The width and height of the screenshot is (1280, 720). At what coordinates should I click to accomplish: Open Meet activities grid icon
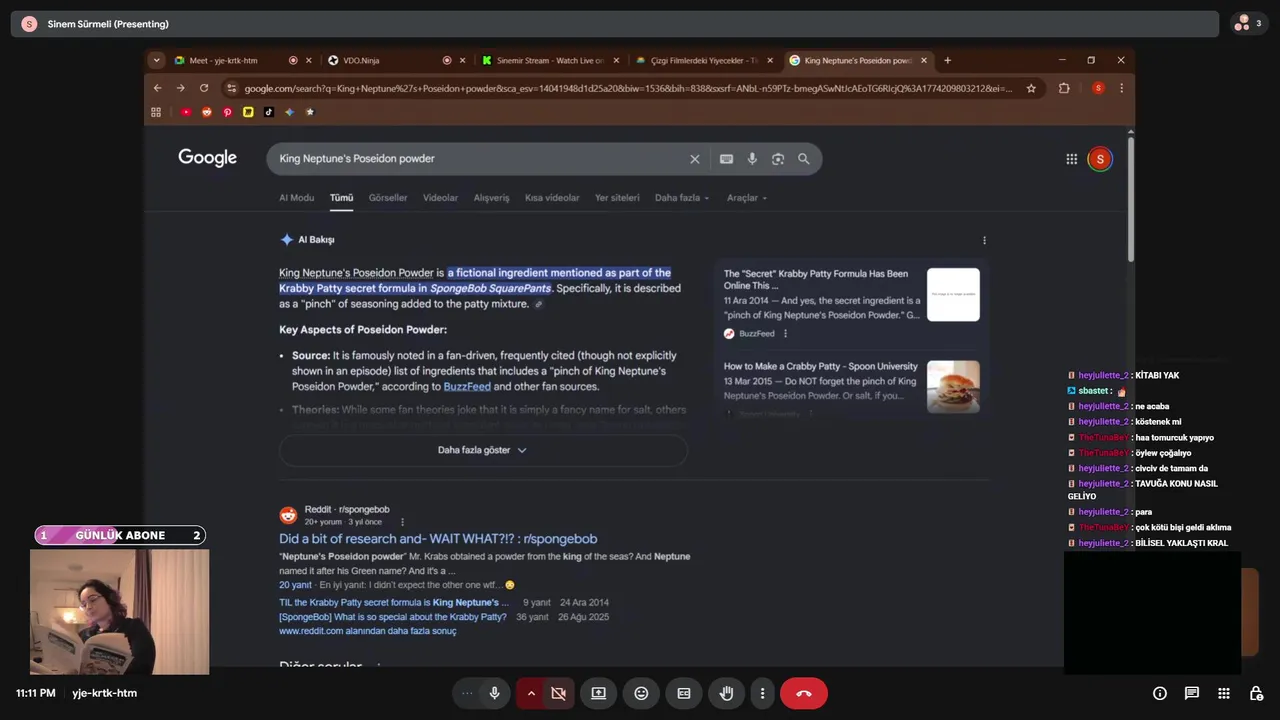click(1224, 693)
